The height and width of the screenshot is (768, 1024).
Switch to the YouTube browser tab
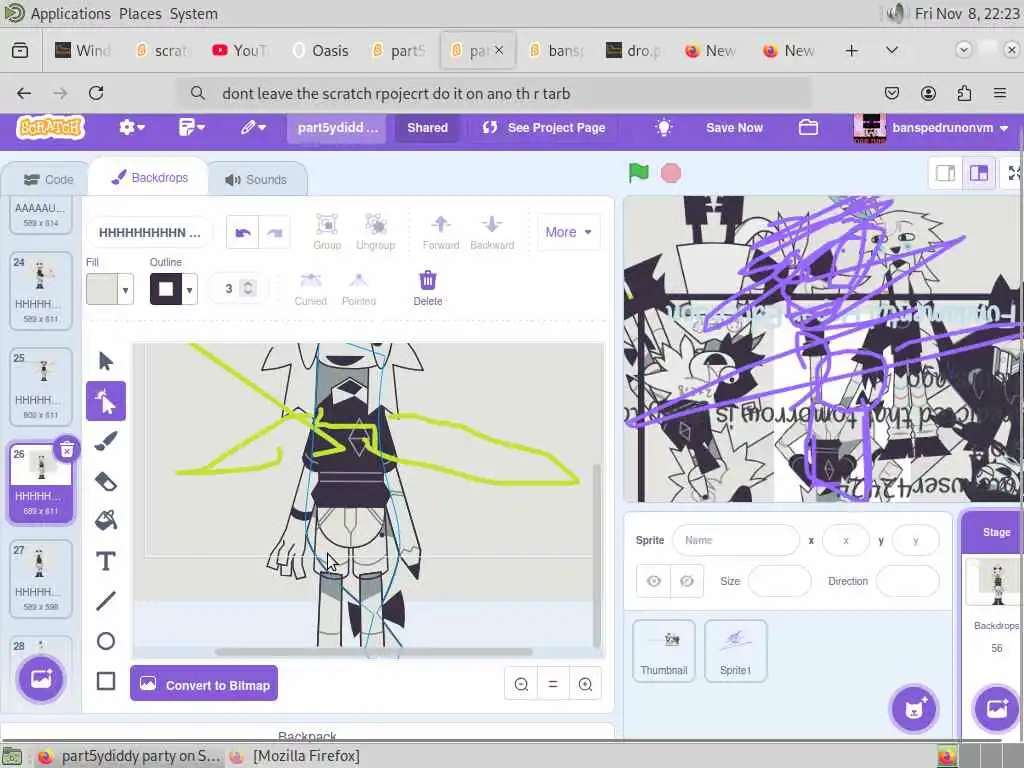point(240,50)
